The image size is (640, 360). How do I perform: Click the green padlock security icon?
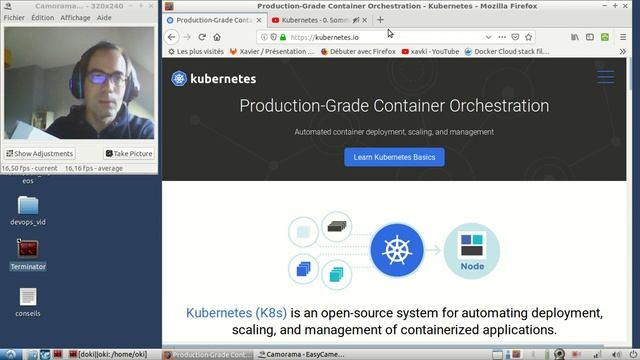click(x=283, y=37)
